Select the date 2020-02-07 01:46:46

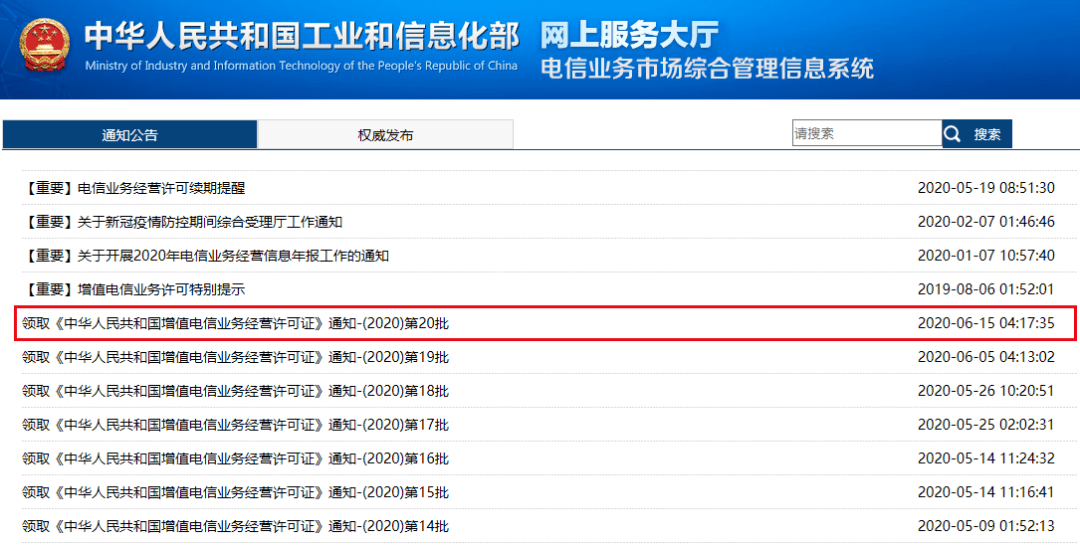pyautogui.click(x=986, y=222)
